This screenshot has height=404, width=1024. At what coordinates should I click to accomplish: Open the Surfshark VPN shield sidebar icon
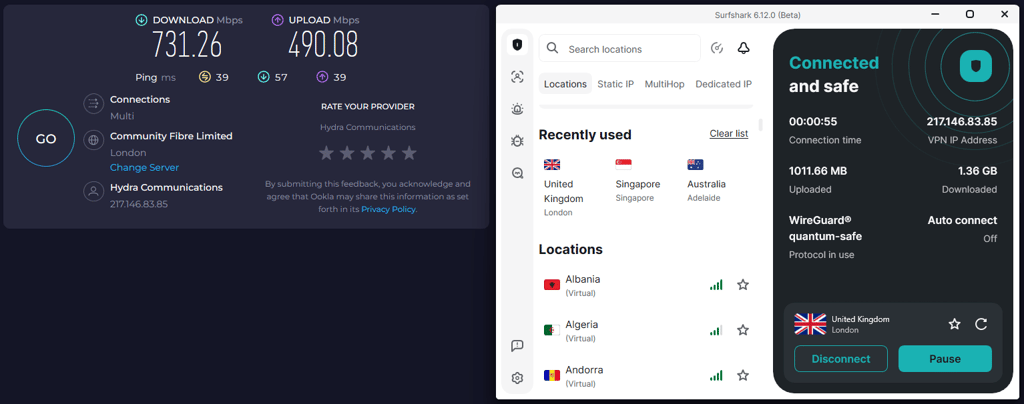pos(517,45)
